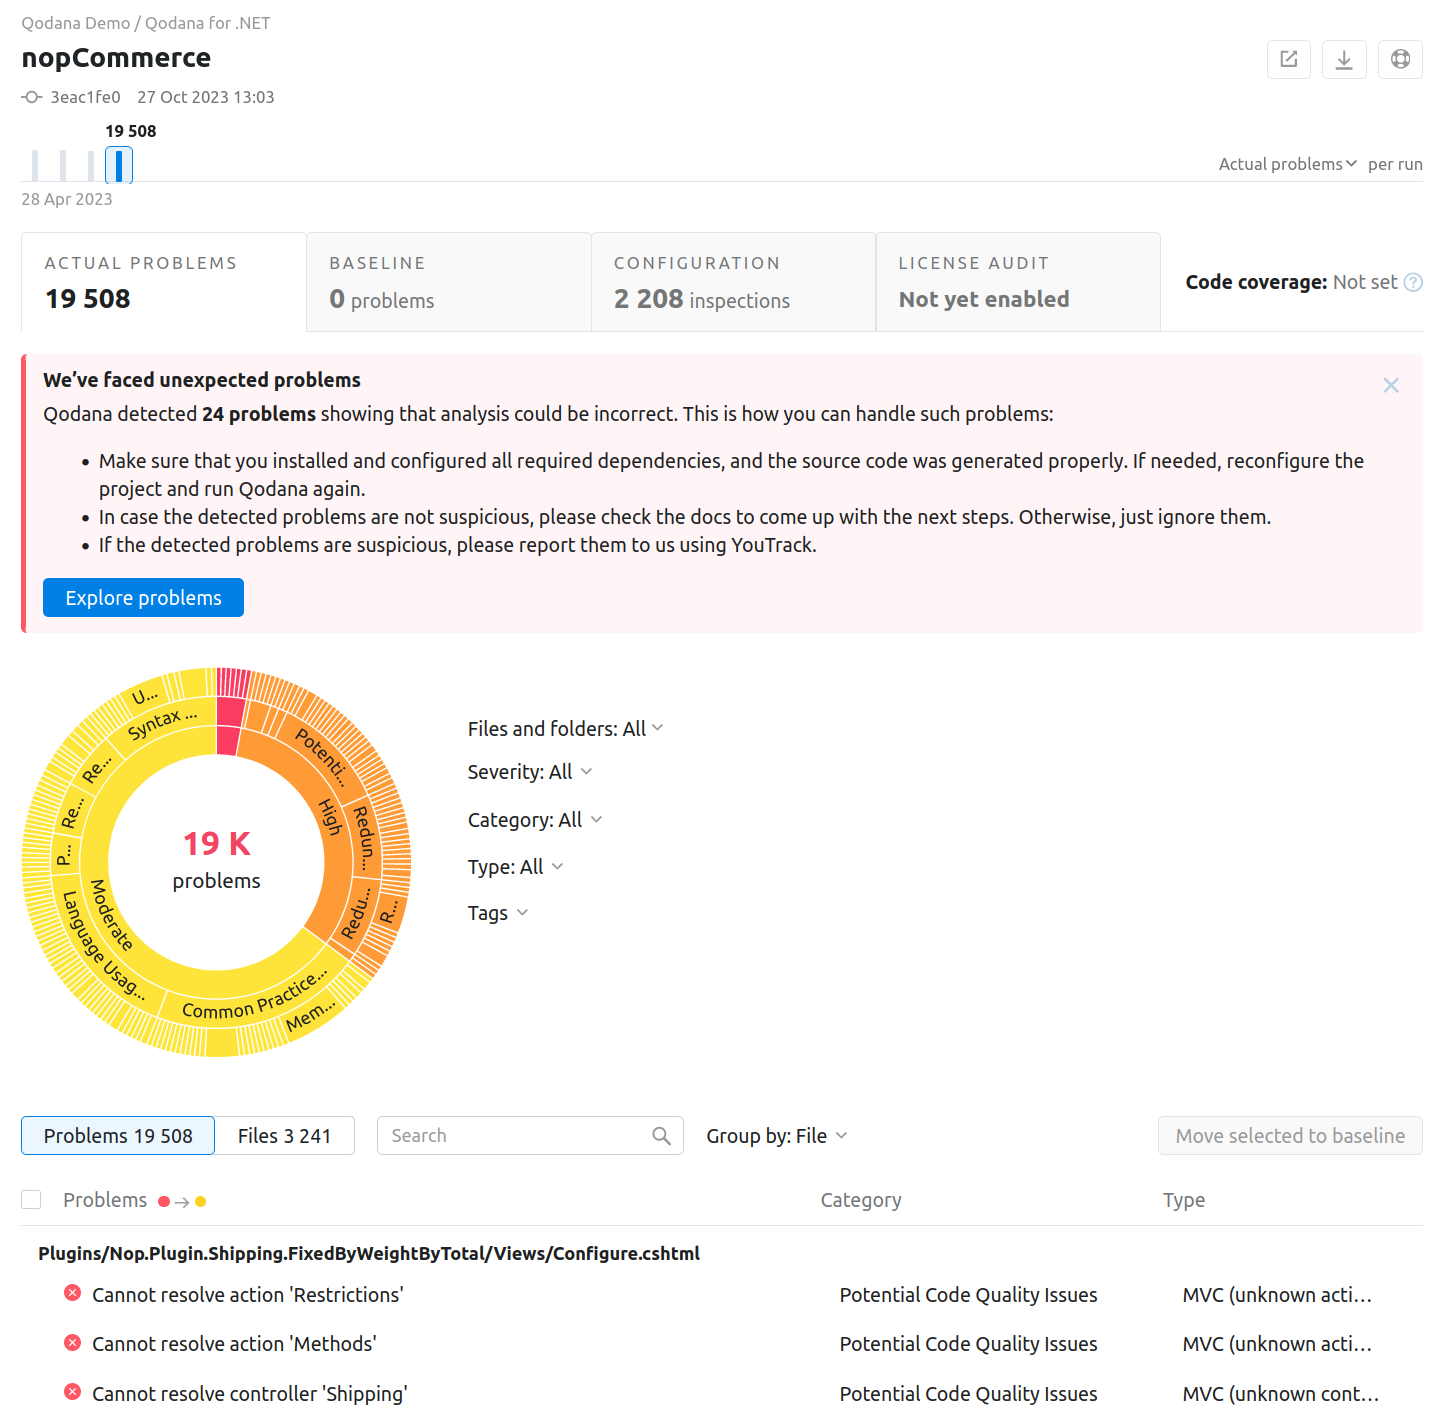Expand the Files and folders filter

coord(566,728)
